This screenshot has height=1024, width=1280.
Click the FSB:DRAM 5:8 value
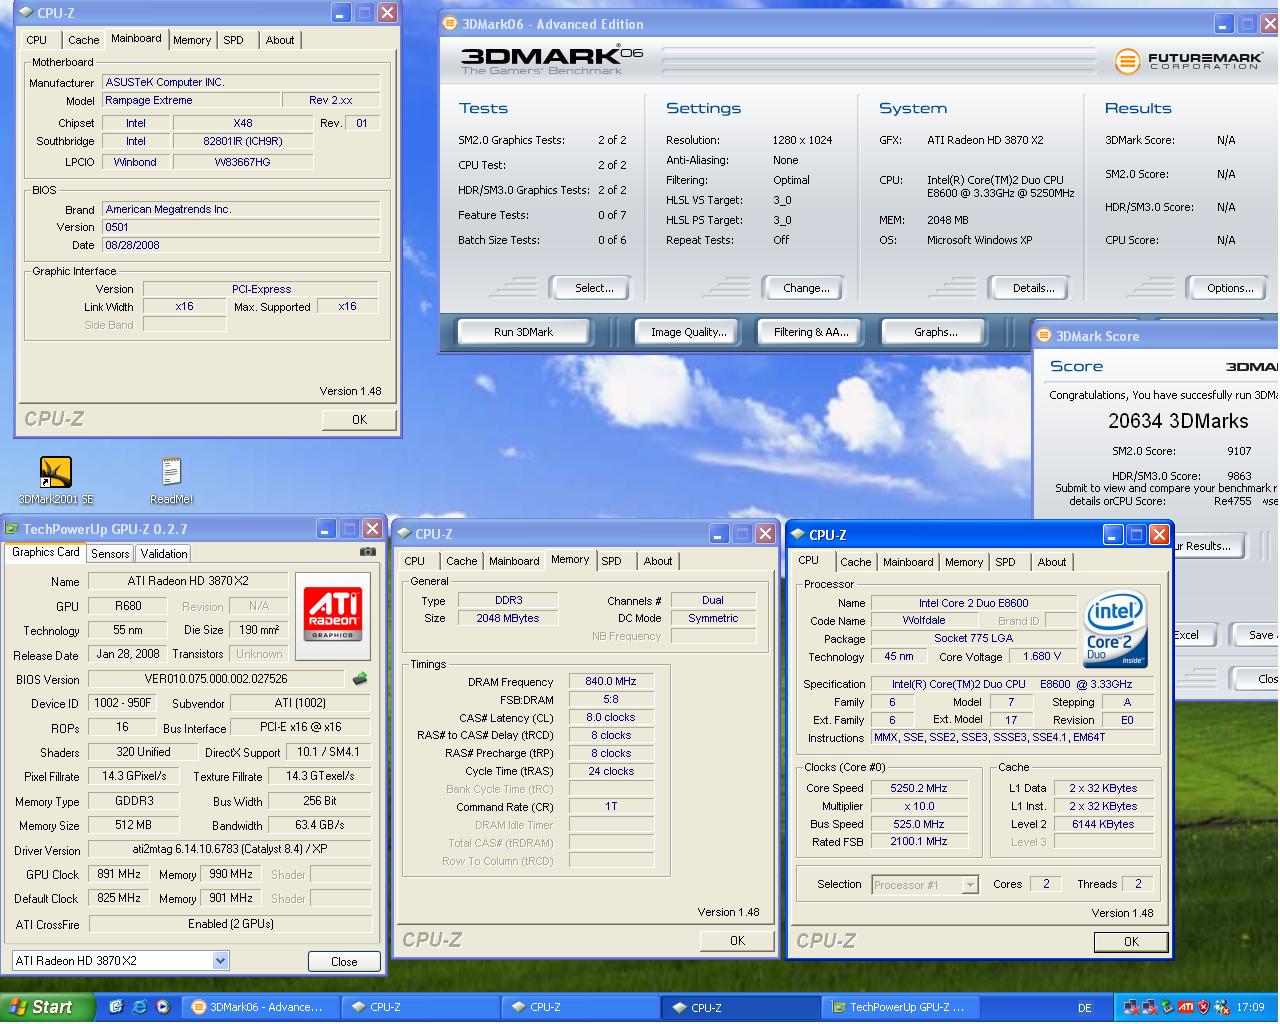pos(611,699)
